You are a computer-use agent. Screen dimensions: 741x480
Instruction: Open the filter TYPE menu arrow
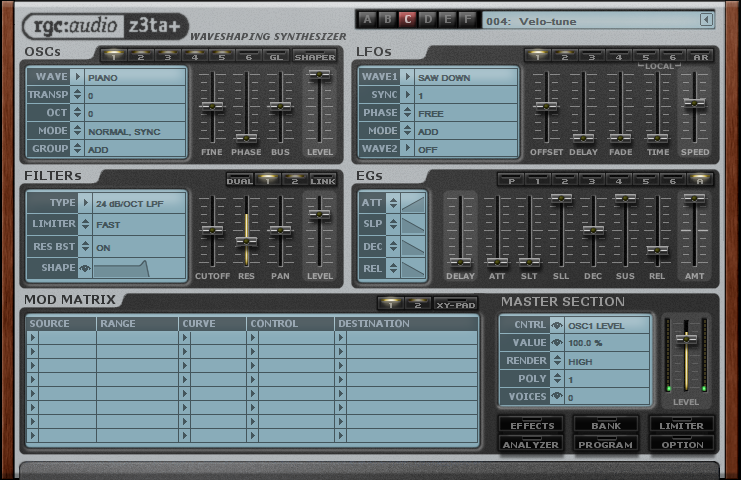click(x=85, y=203)
